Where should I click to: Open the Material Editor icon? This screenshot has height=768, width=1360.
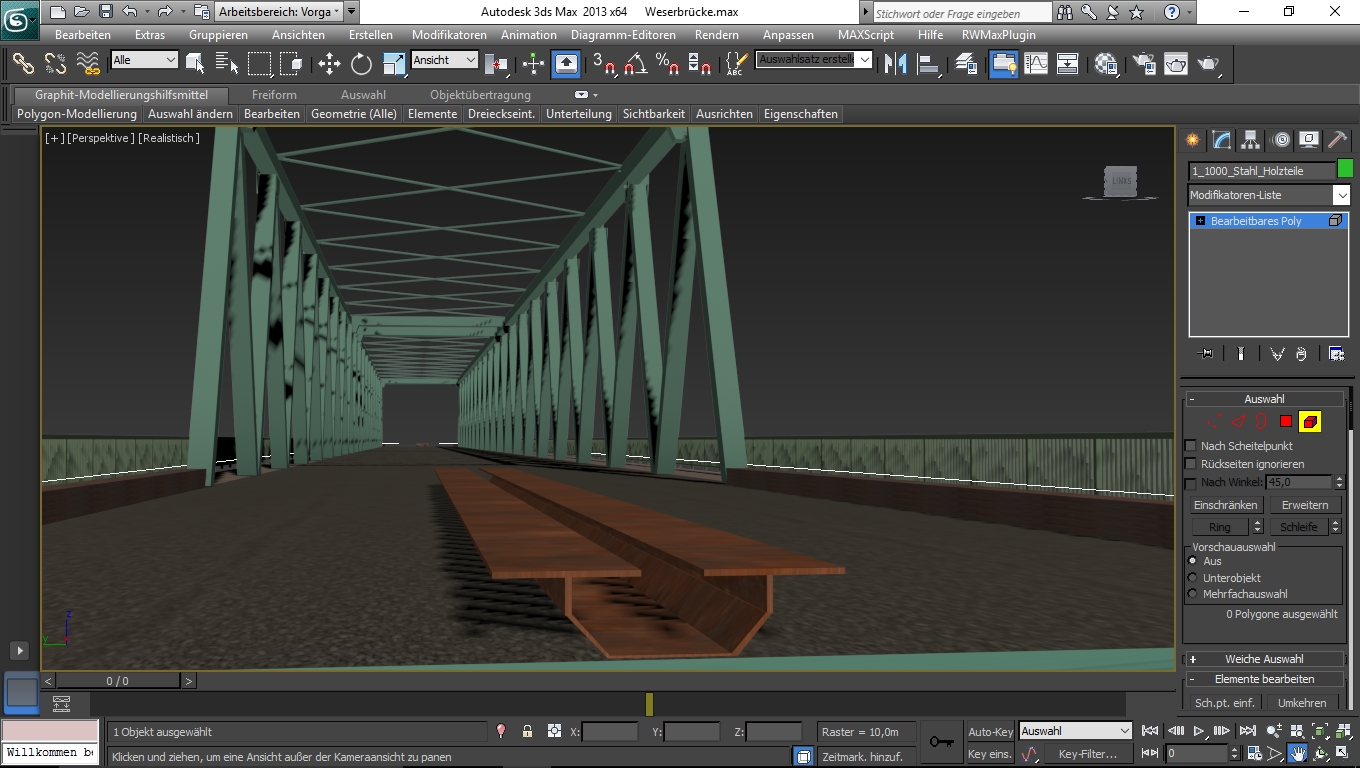[x=1106, y=64]
